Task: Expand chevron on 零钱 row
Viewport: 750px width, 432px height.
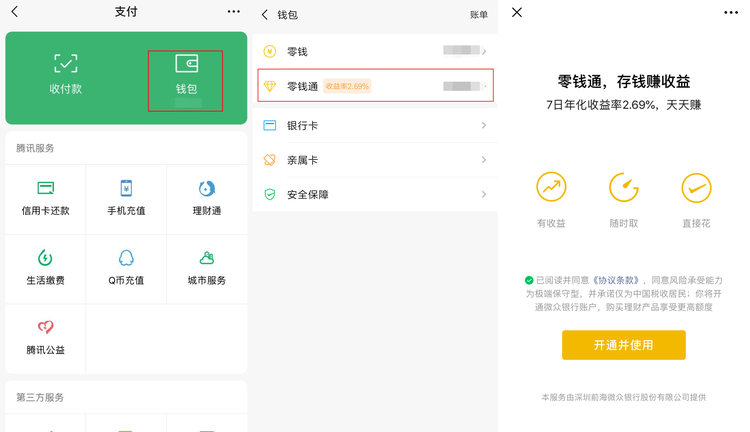Action: point(484,51)
